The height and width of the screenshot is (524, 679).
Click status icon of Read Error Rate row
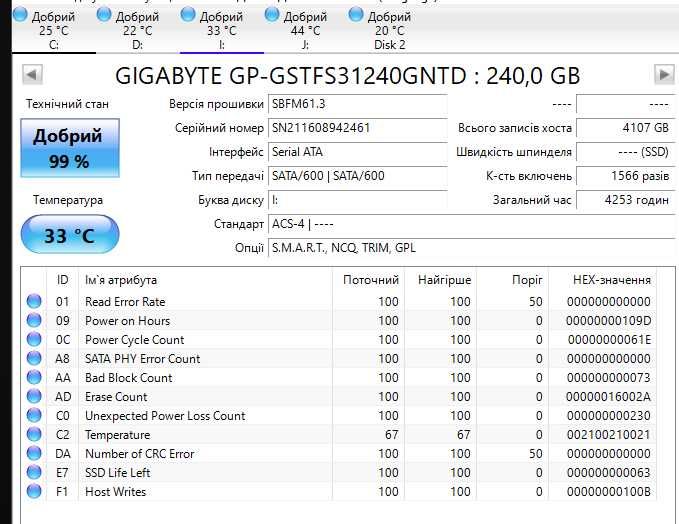tap(34, 301)
